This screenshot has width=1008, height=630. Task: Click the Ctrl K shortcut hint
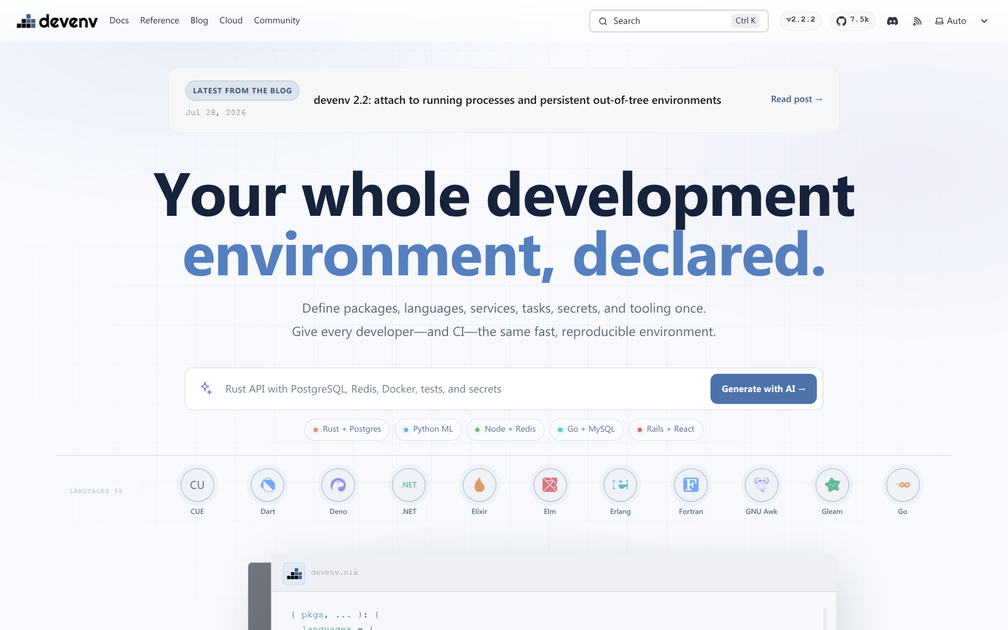click(746, 21)
